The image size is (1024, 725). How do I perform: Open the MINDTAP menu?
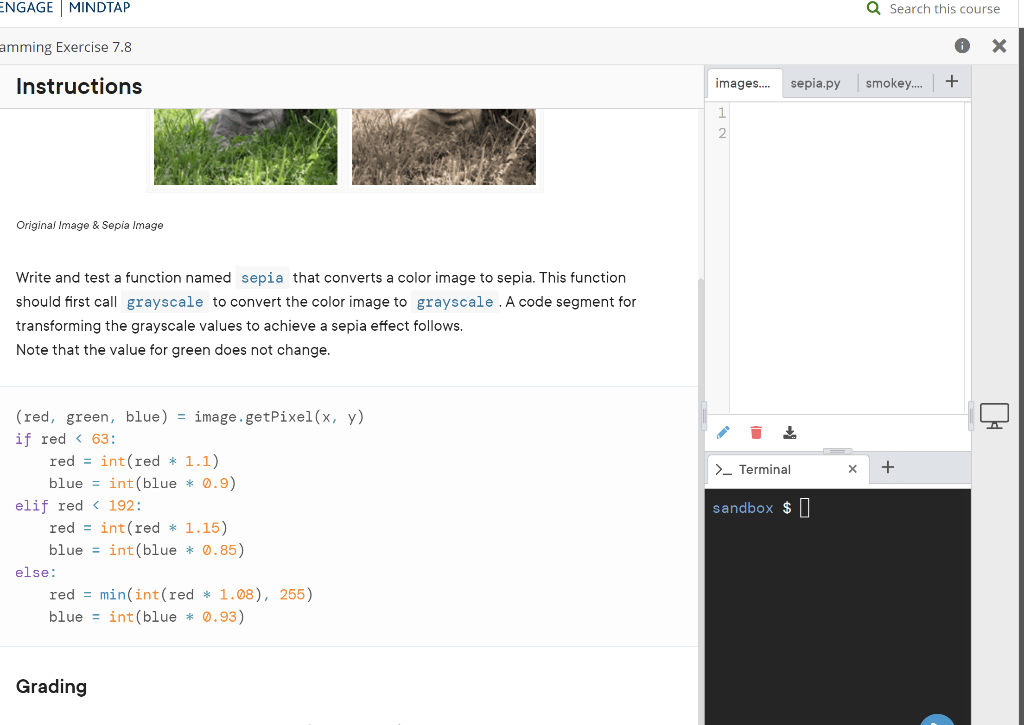[x=99, y=8]
